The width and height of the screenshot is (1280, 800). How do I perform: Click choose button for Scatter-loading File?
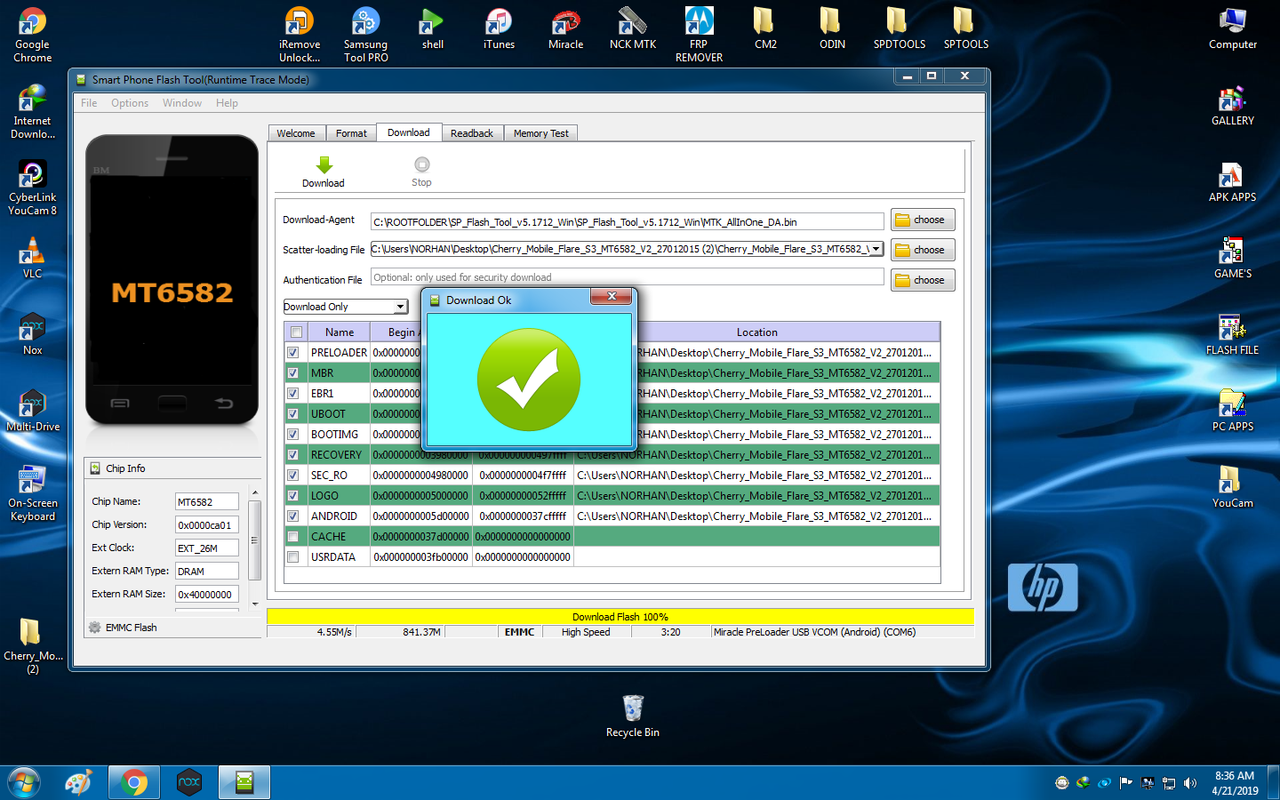(x=923, y=250)
